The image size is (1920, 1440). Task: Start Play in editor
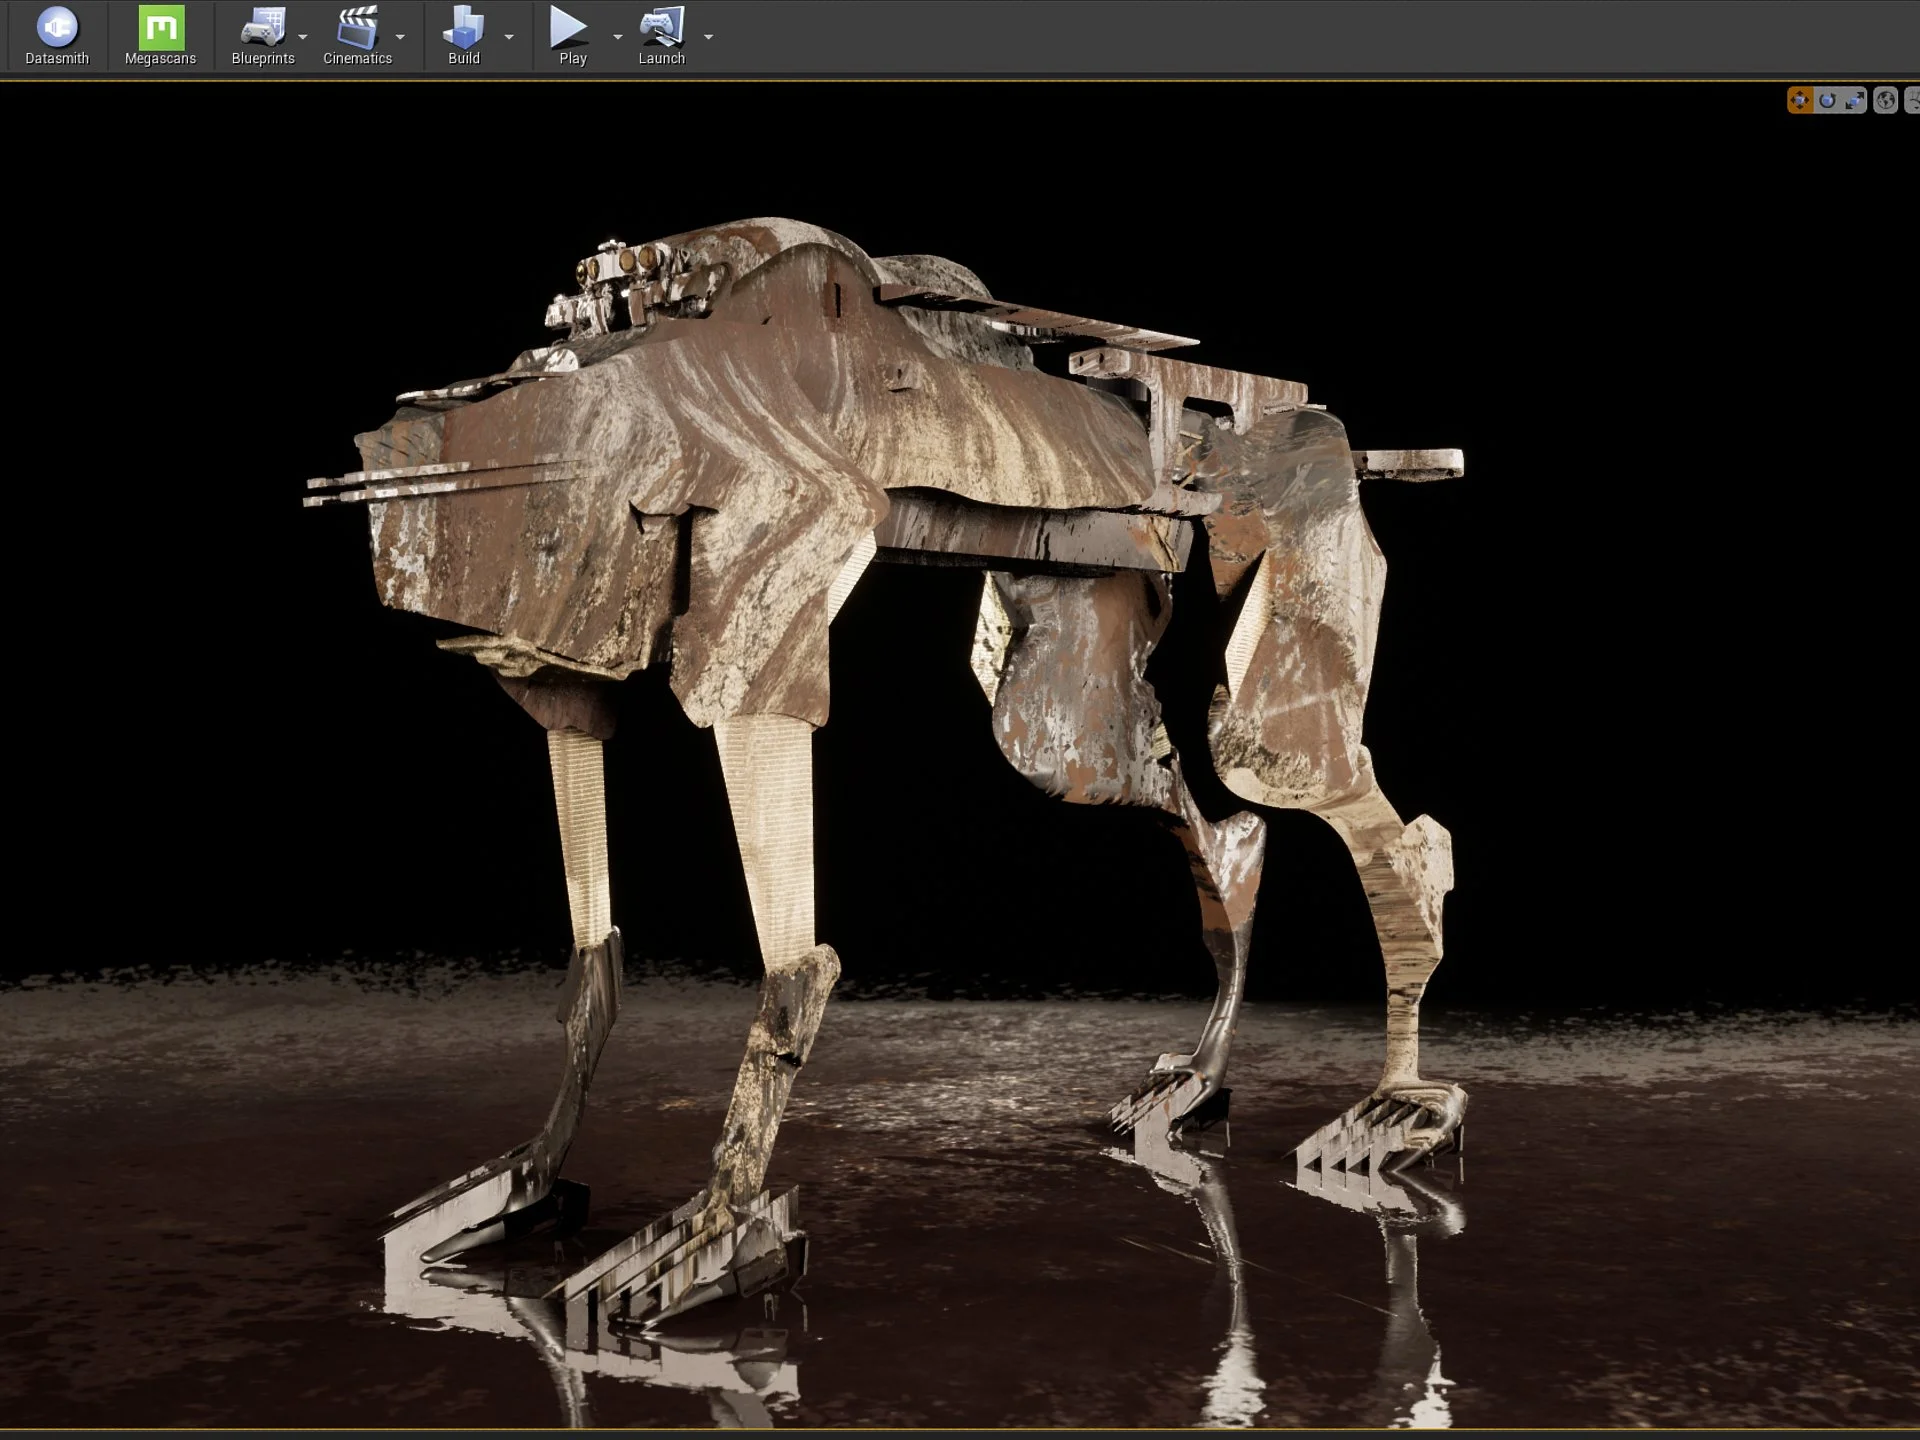pyautogui.click(x=569, y=28)
